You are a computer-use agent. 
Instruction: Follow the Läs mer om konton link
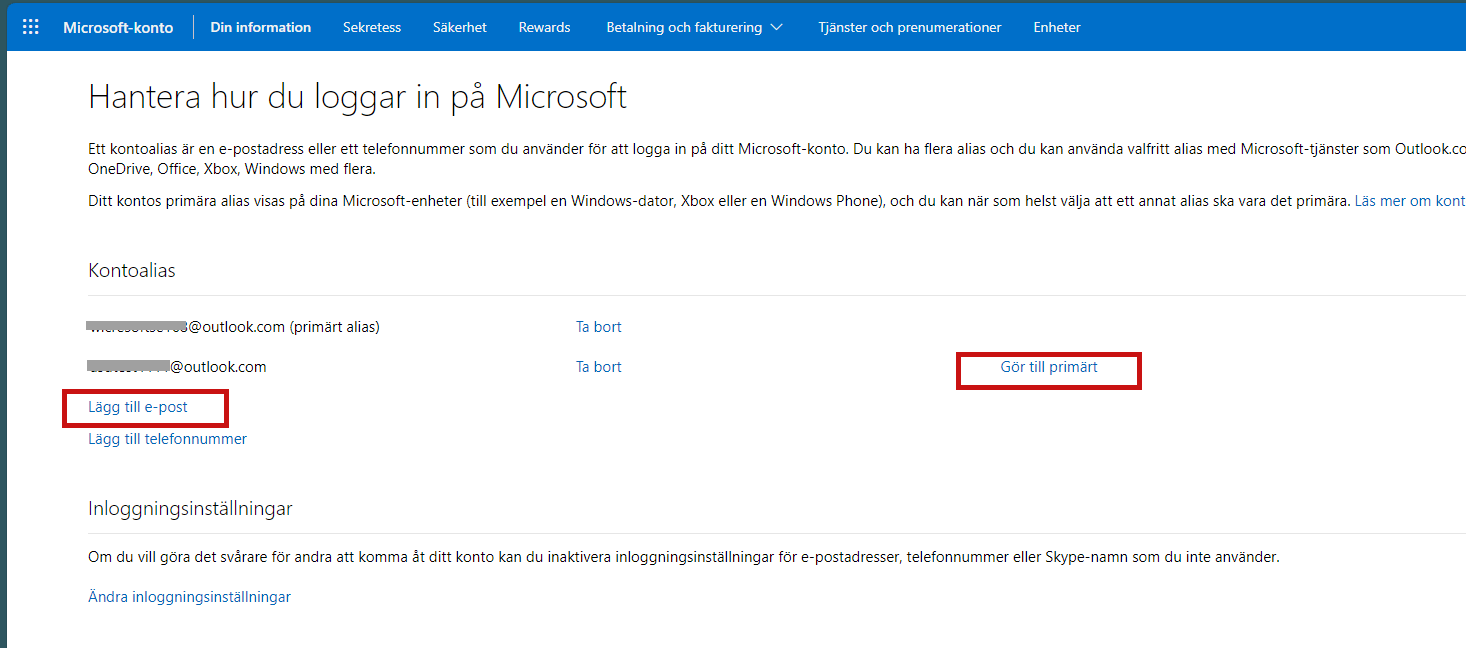[1410, 201]
